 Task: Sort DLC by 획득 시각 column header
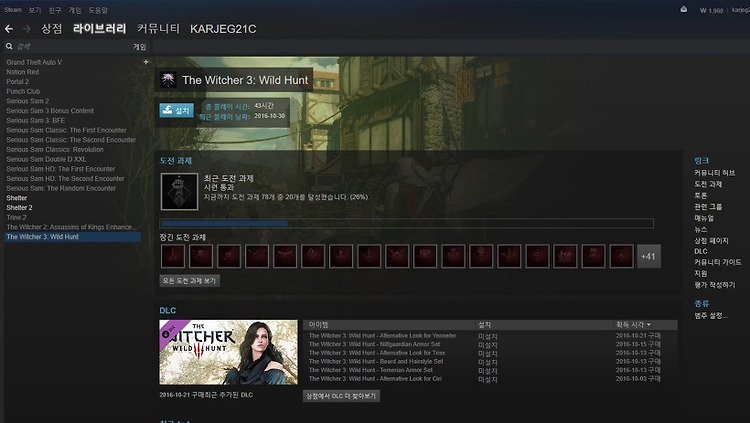click(x=633, y=325)
